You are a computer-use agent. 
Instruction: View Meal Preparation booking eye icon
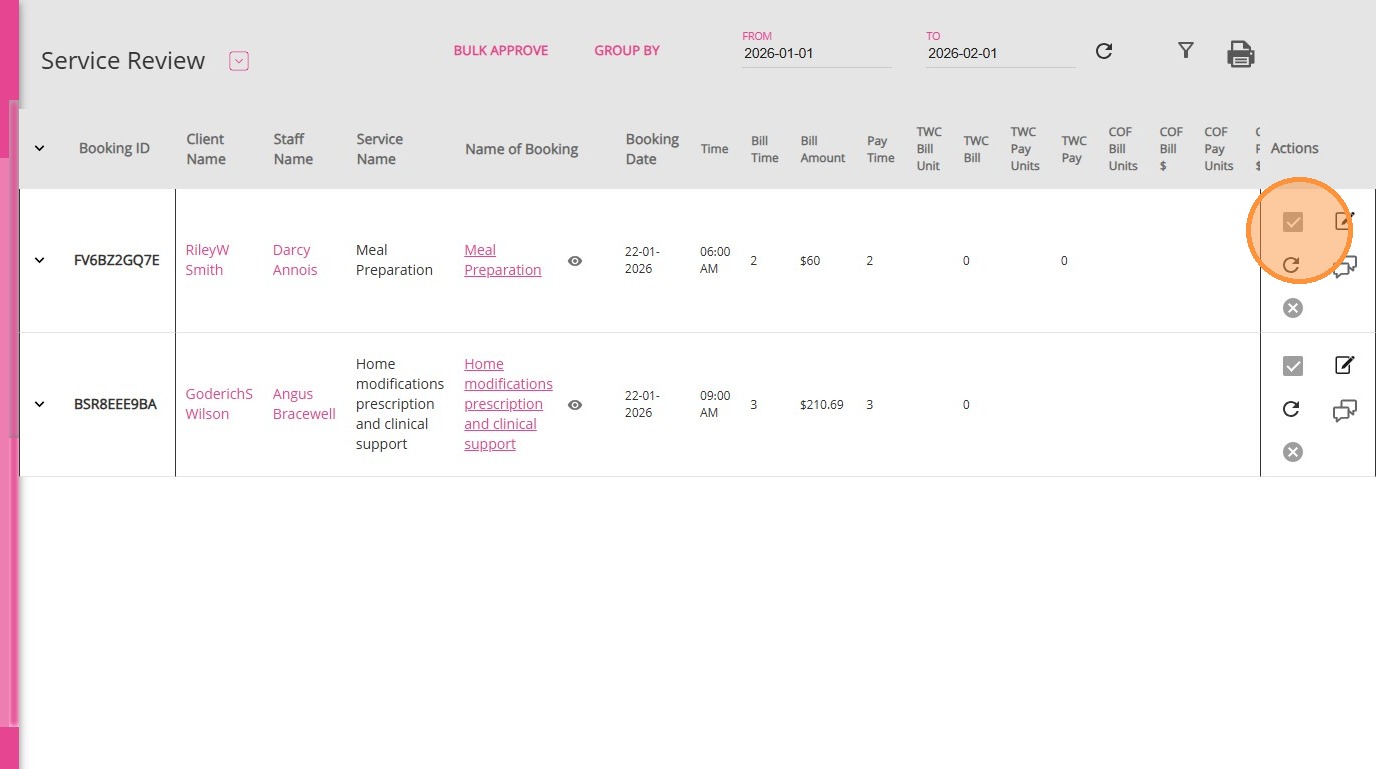[575, 261]
